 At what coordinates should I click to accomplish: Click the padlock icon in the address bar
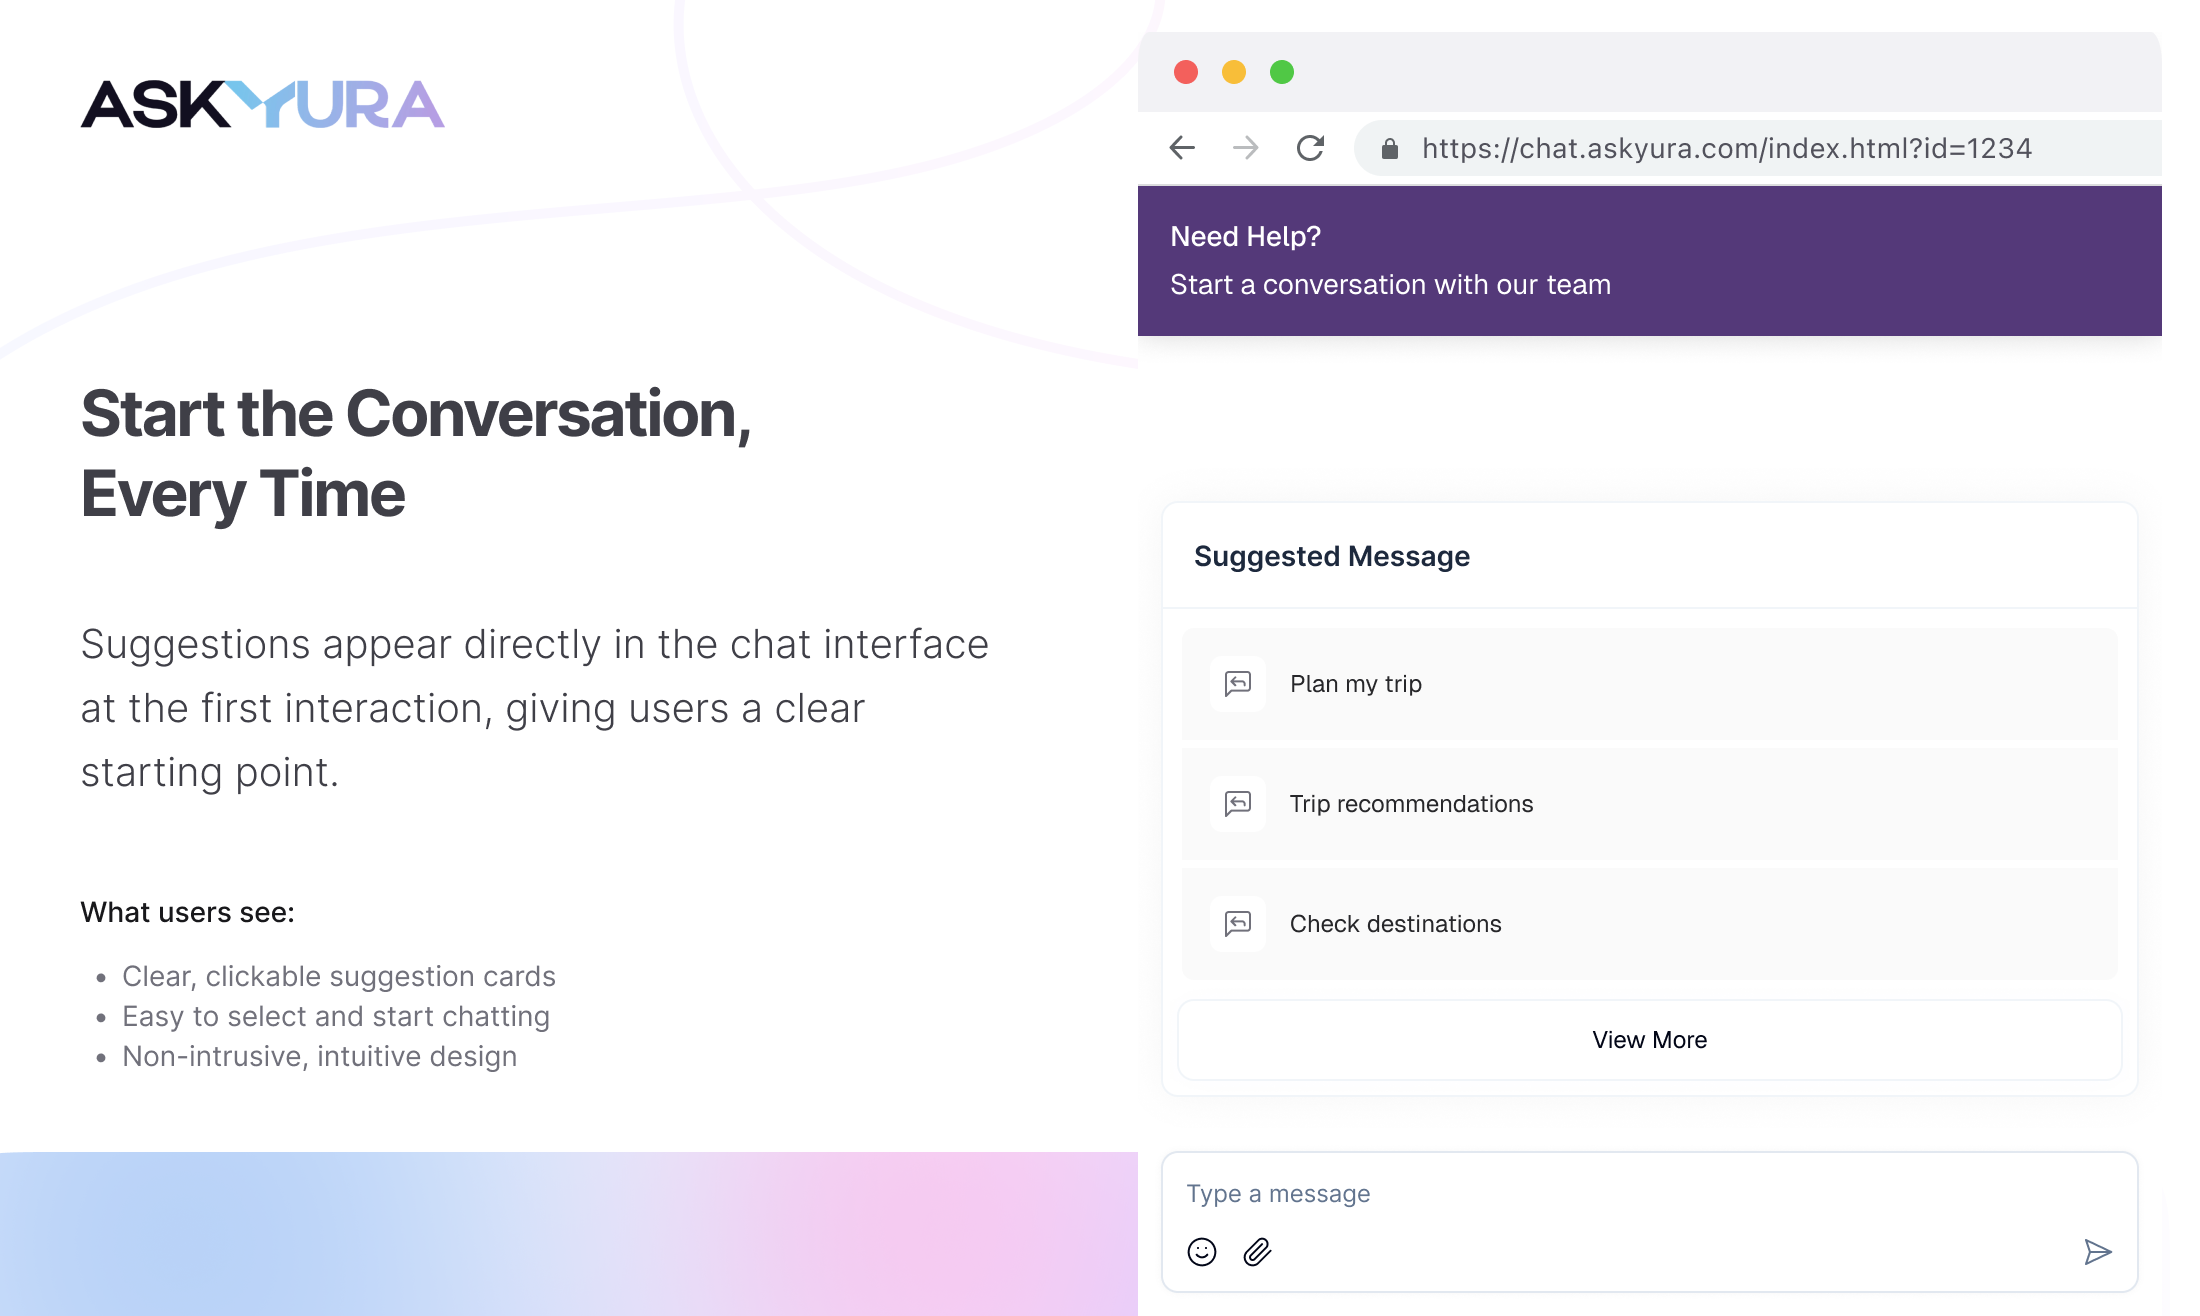coord(1389,148)
